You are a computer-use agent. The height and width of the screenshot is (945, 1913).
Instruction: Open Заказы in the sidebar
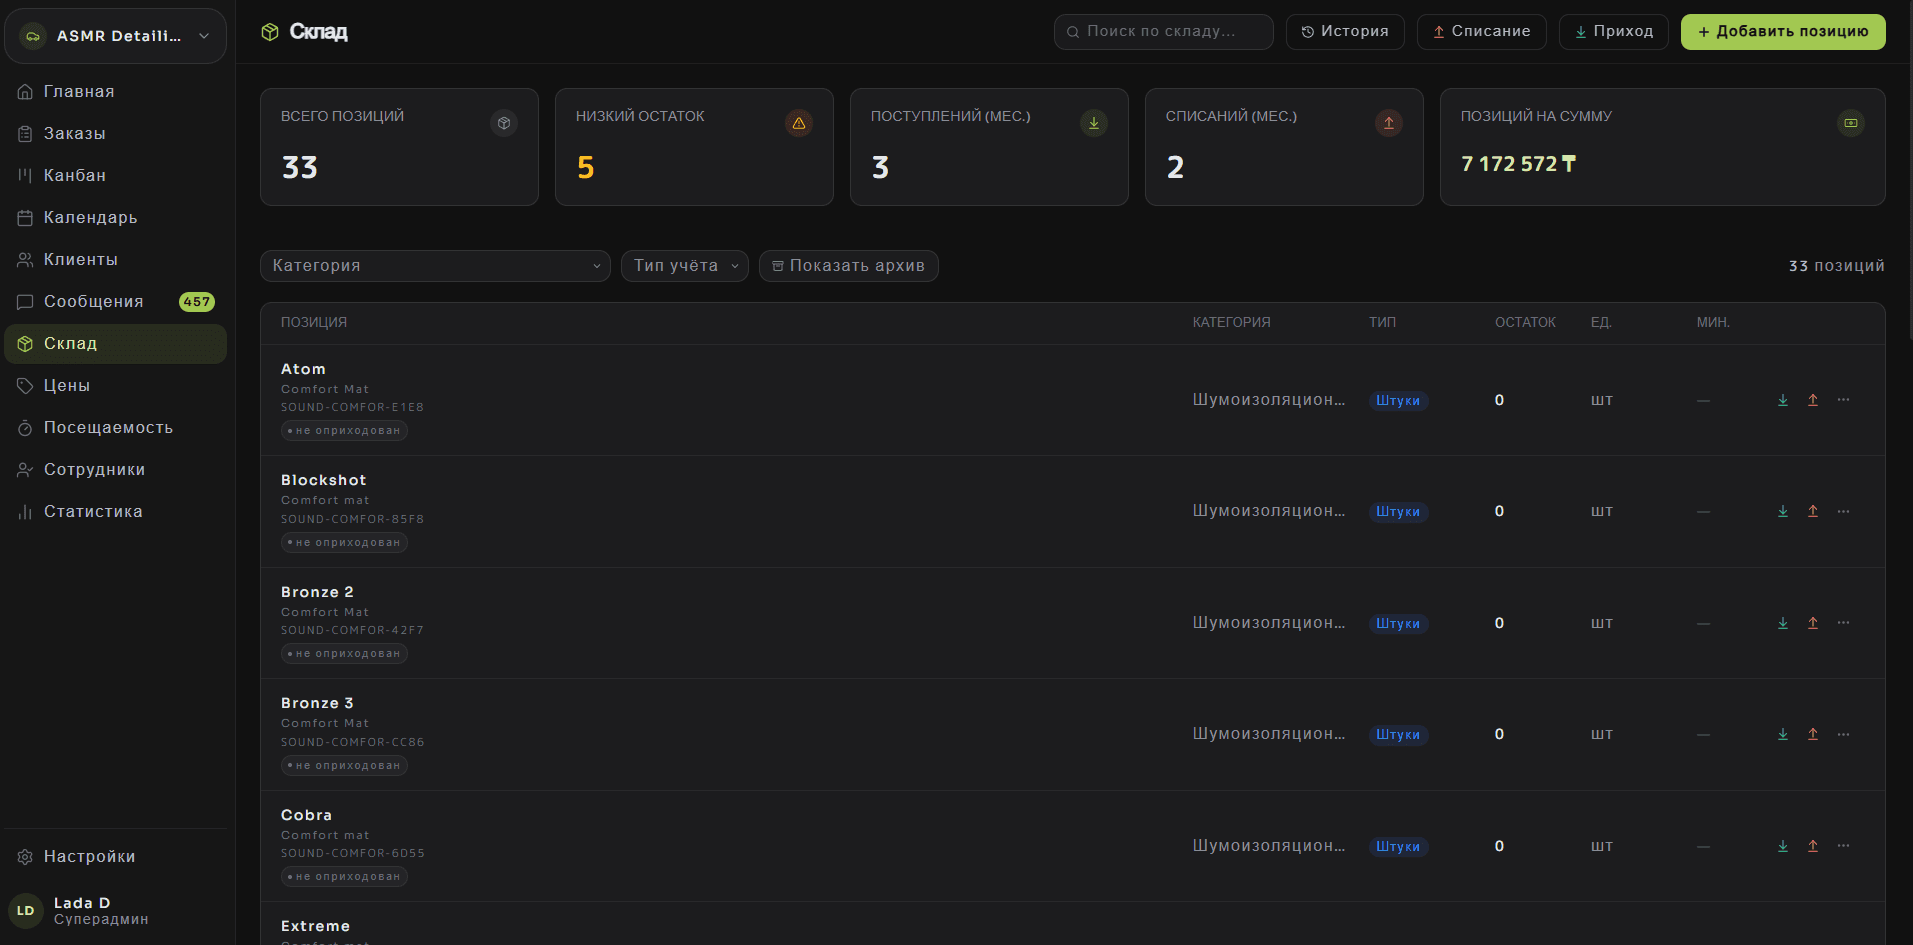click(116, 134)
